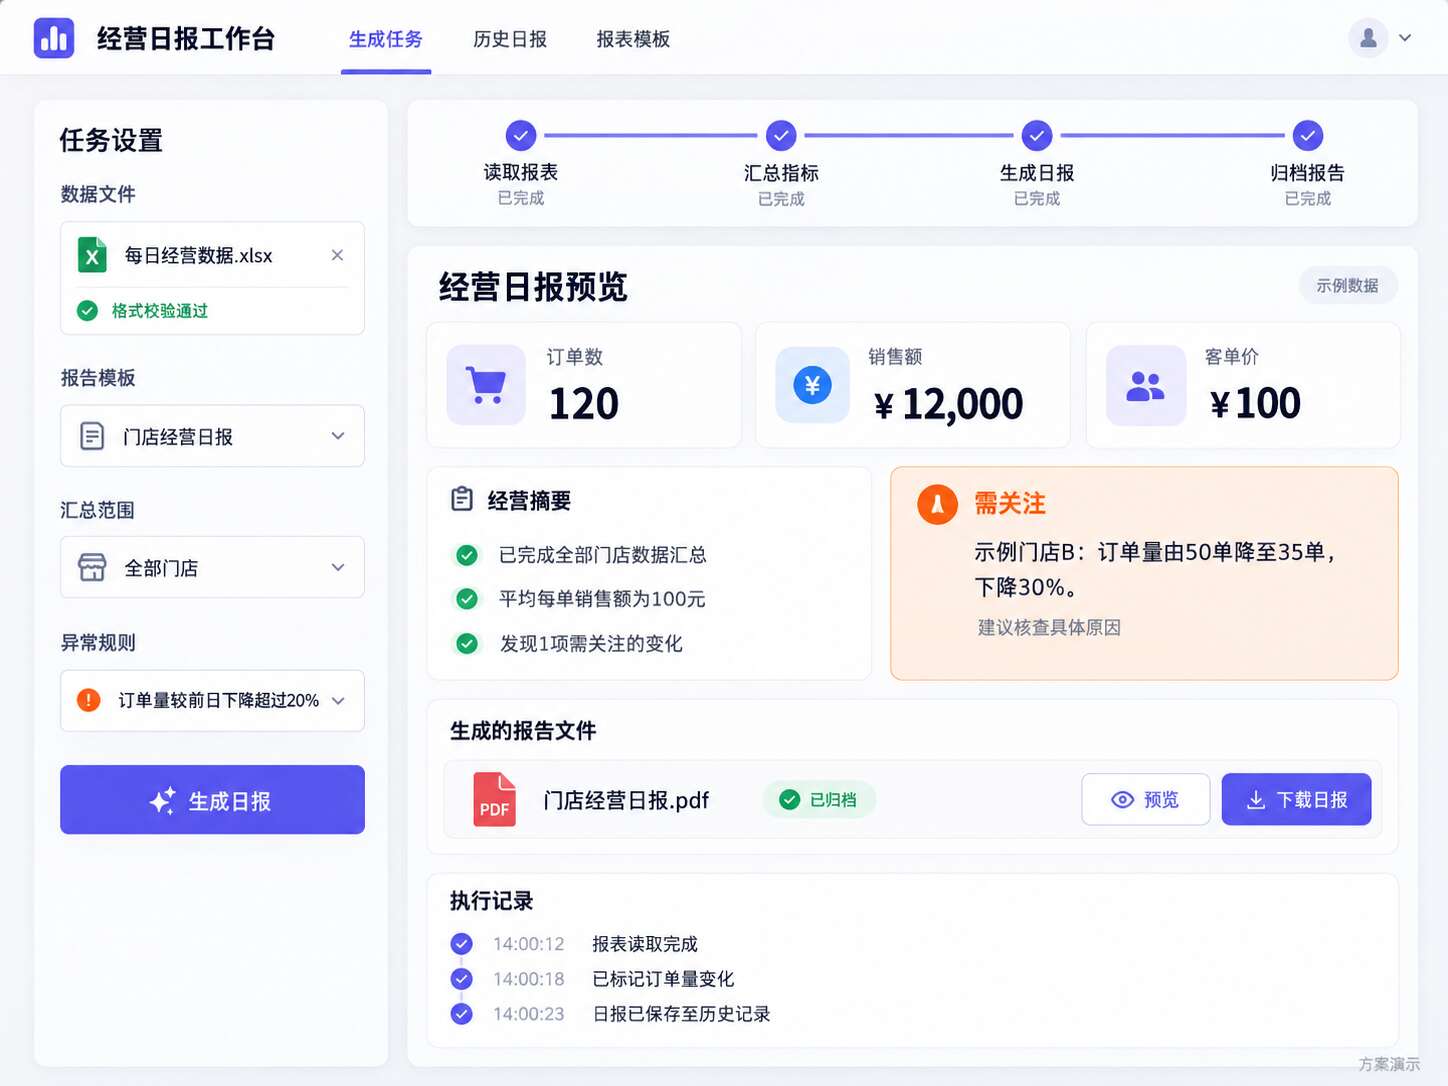Click the yen coin icon for 销售额
Image resolution: width=1448 pixels, height=1086 pixels.
813,385
